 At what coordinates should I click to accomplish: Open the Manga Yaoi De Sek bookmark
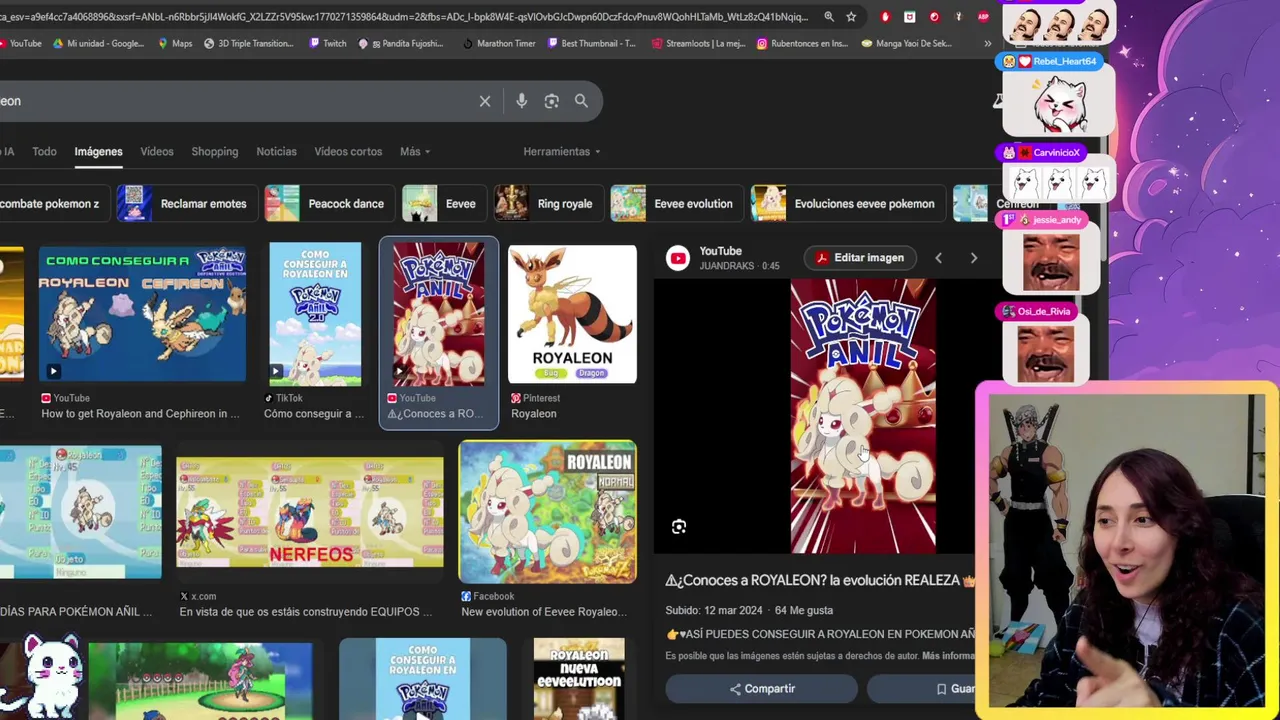(x=906, y=44)
